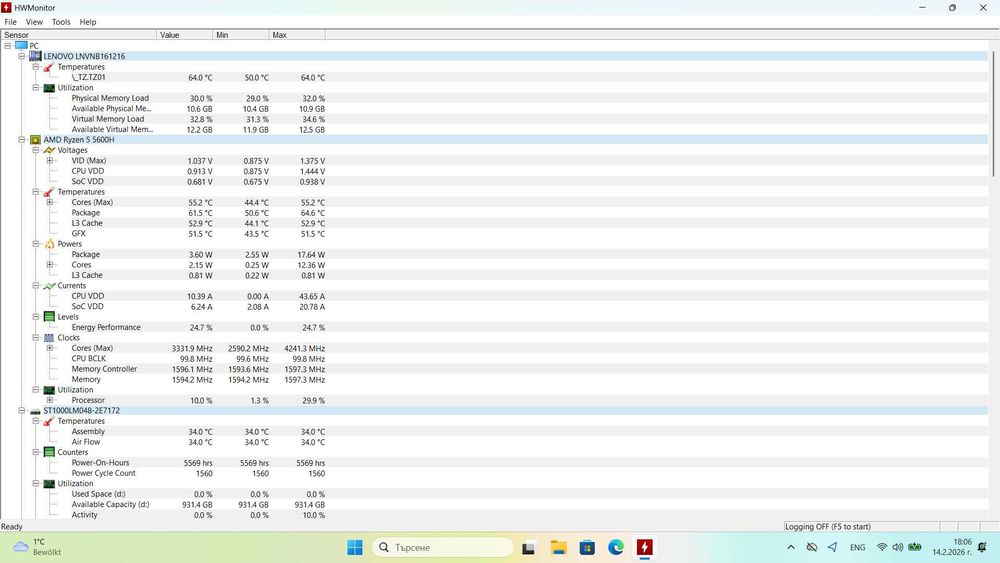Viewport: 1000px width, 563px height.
Task: Open the Help menu
Action: [87, 22]
